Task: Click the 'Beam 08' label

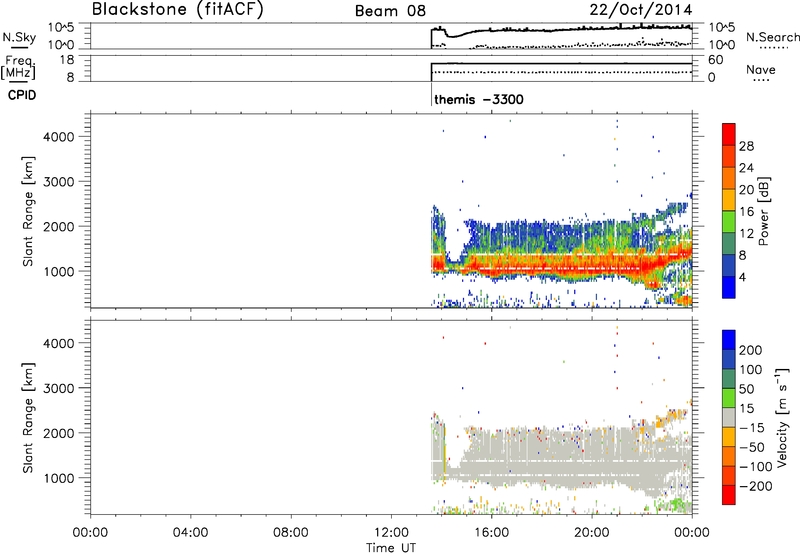Action: 390,11
